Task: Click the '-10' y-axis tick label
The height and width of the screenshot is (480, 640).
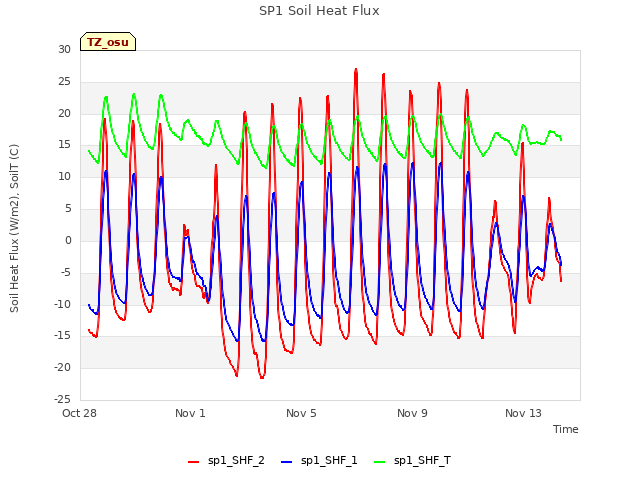Action: click(62, 304)
